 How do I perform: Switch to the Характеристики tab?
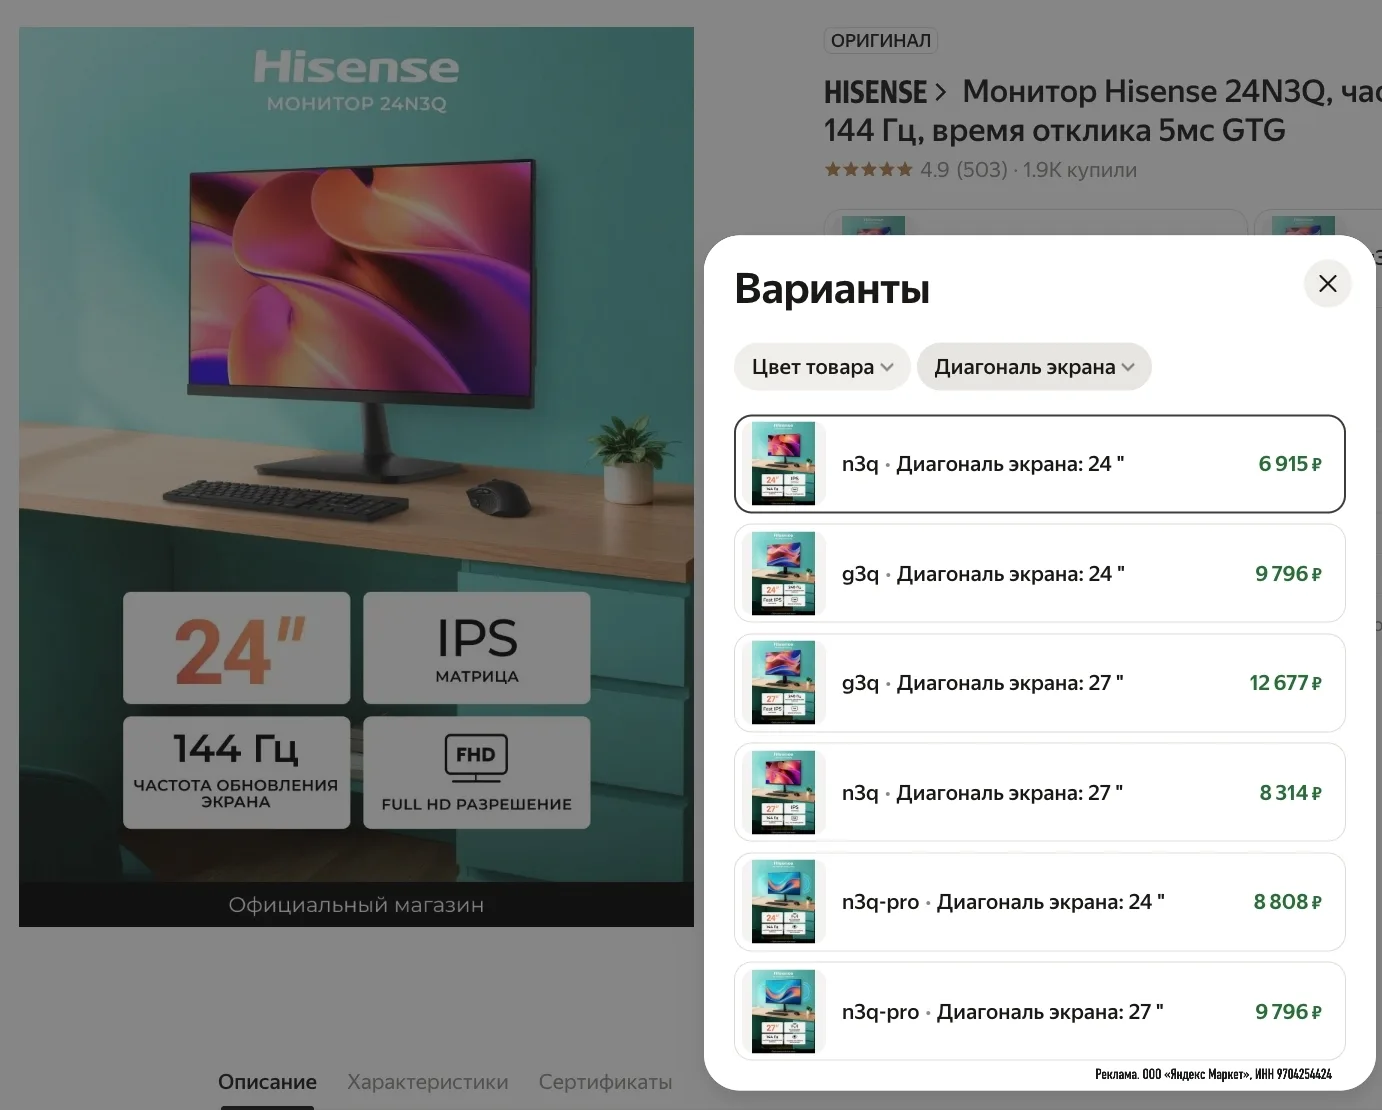427,1082
